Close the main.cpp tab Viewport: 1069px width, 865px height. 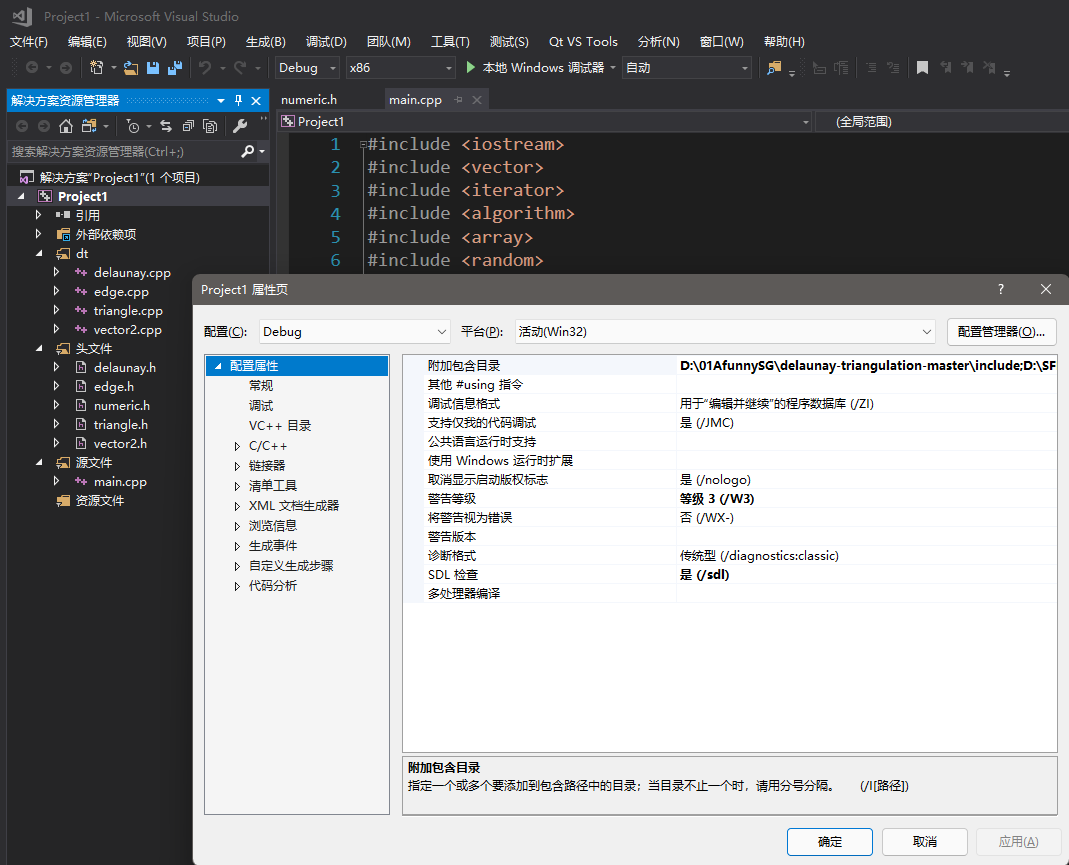[477, 100]
